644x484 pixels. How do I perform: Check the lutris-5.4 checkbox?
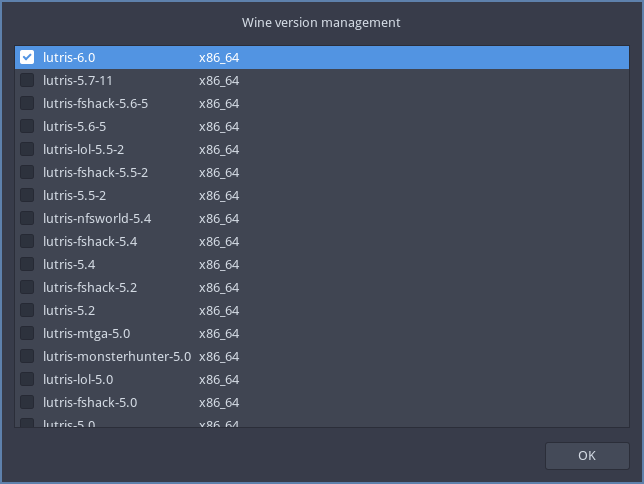(27, 264)
